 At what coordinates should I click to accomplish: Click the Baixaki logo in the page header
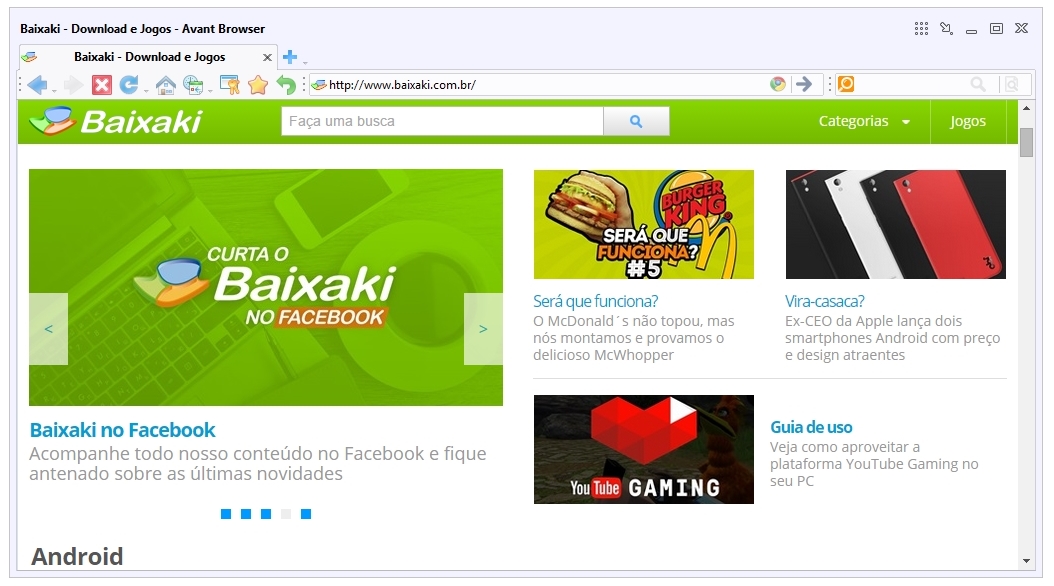(x=115, y=122)
